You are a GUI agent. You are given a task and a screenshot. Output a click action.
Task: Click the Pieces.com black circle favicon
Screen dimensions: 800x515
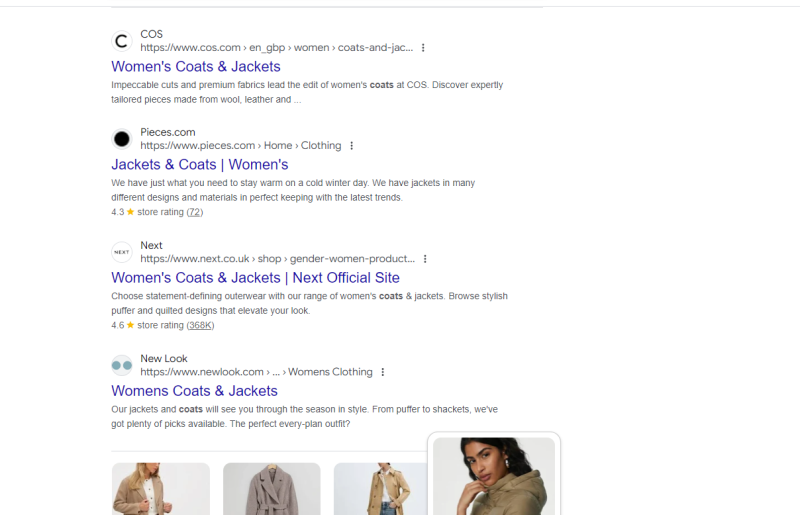(121, 139)
